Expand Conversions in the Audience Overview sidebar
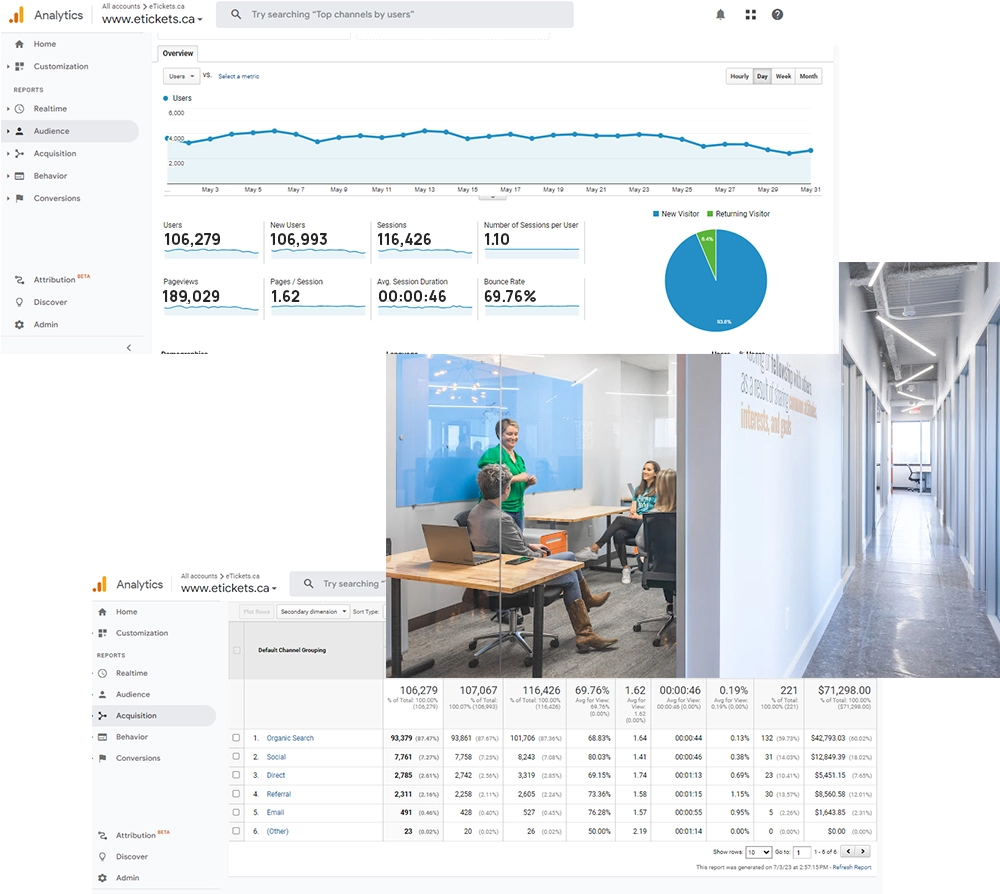 pos(8,198)
